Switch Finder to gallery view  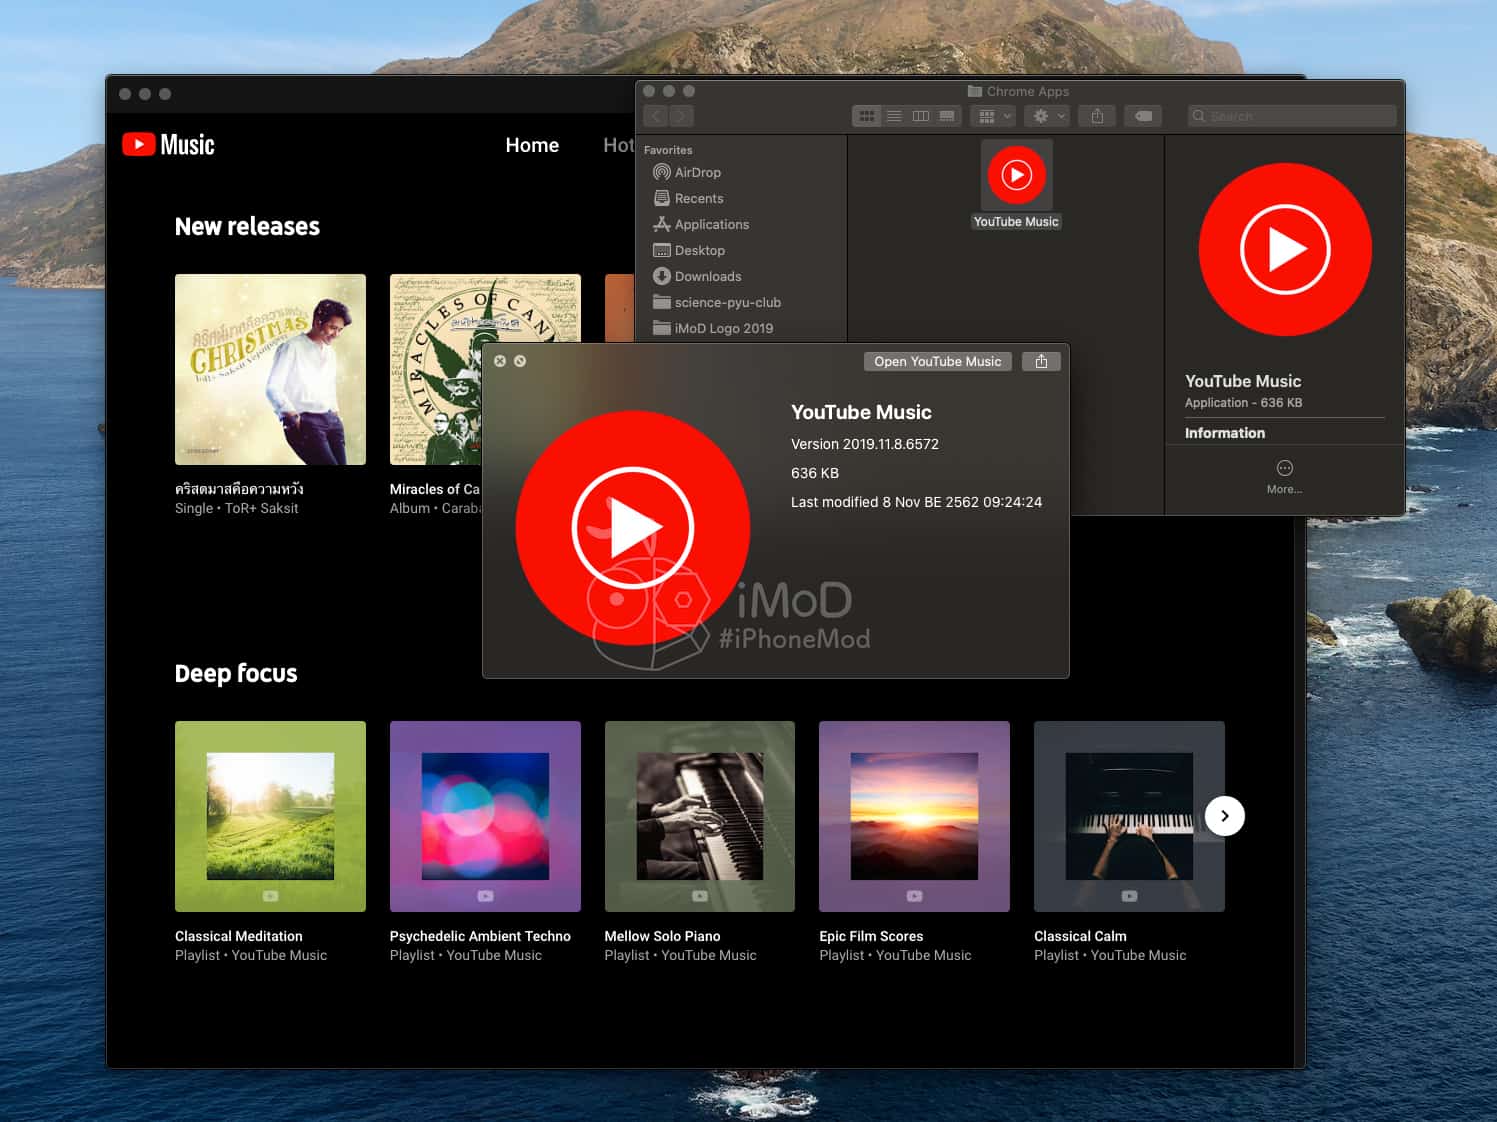[948, 116]
